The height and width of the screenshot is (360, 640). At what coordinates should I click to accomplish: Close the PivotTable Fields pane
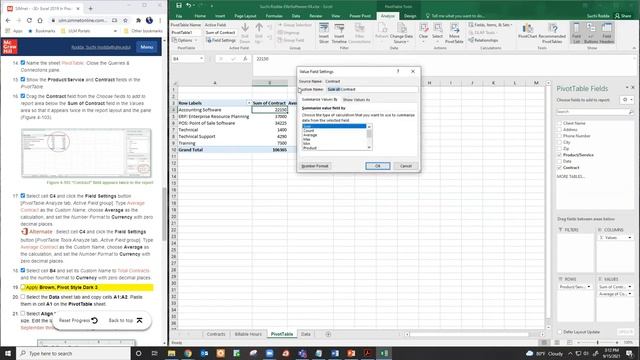point(633,88)
